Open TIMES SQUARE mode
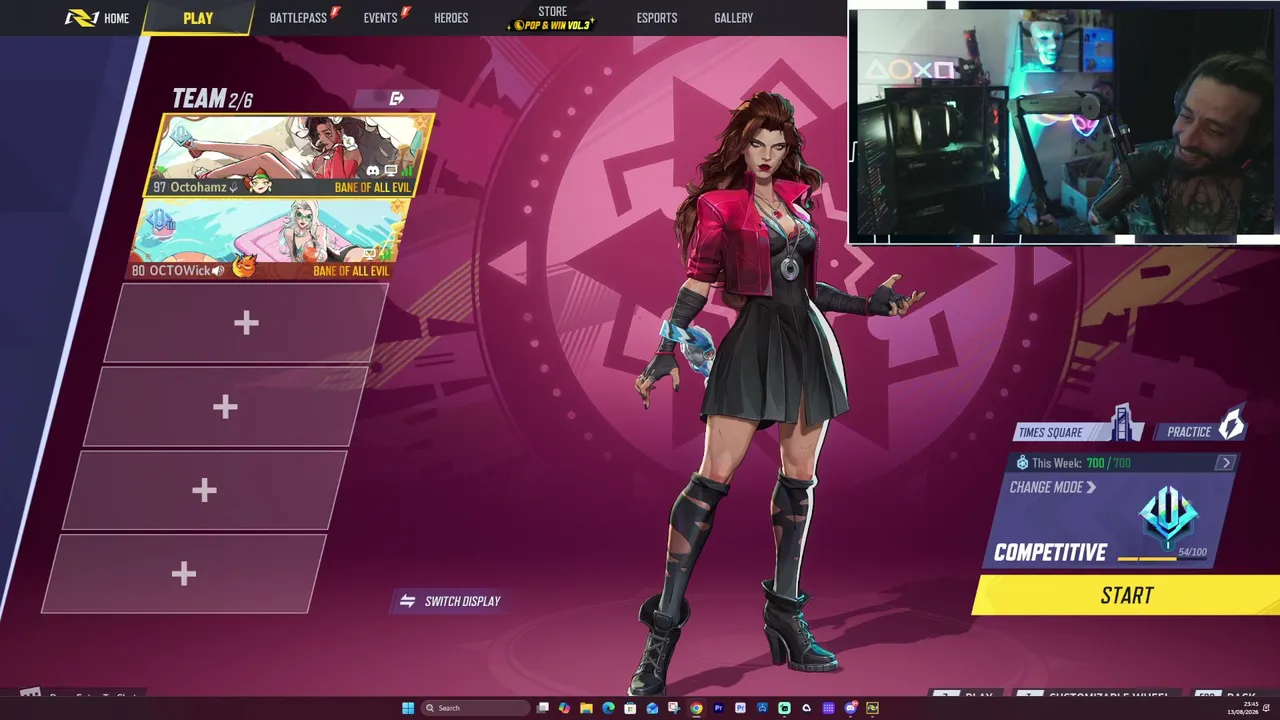The image size is (1280, 720). click(x=1078, y=430)
